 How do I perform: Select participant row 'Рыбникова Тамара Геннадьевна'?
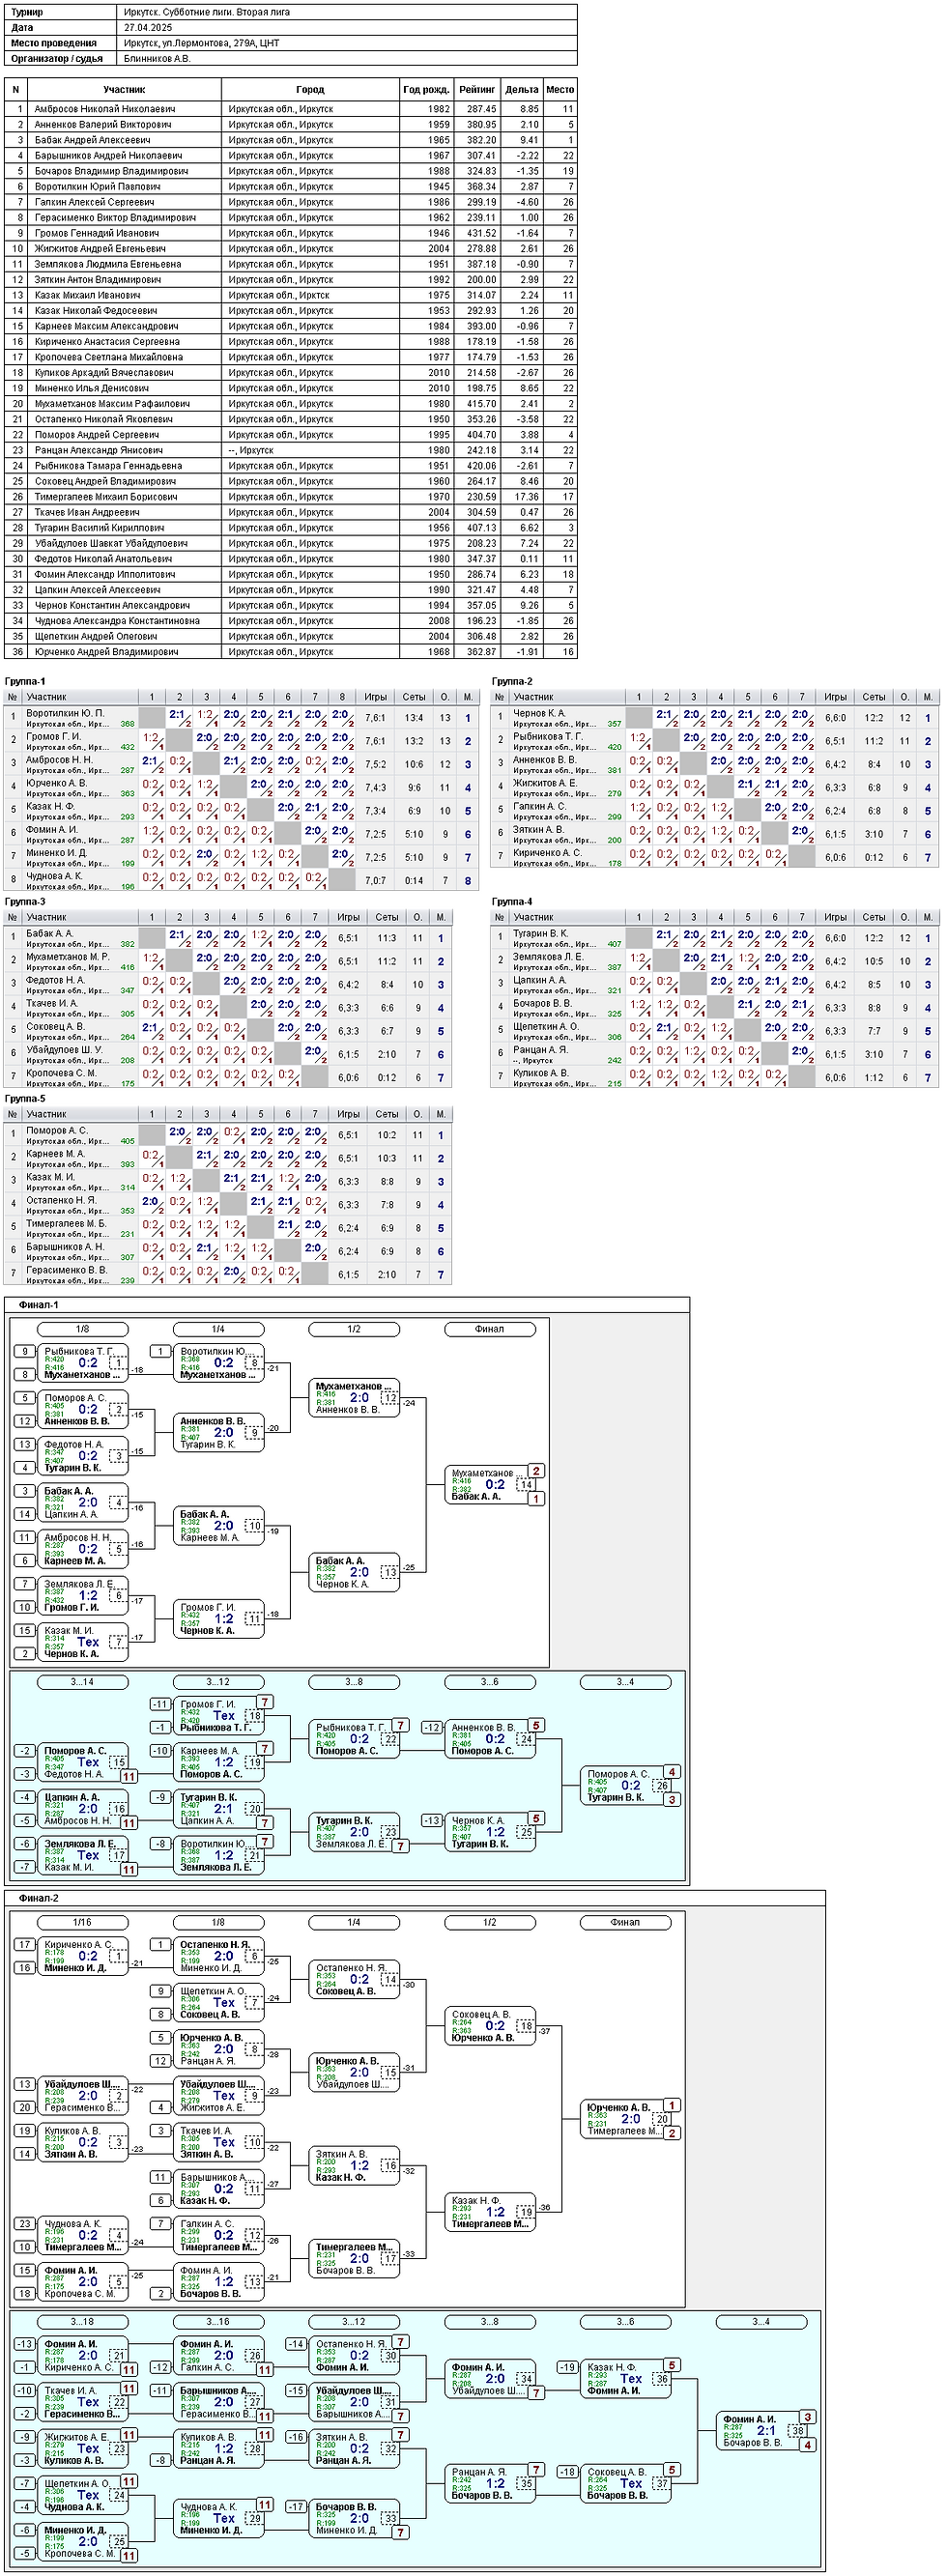pyautogui.click(x=291, y=466)
